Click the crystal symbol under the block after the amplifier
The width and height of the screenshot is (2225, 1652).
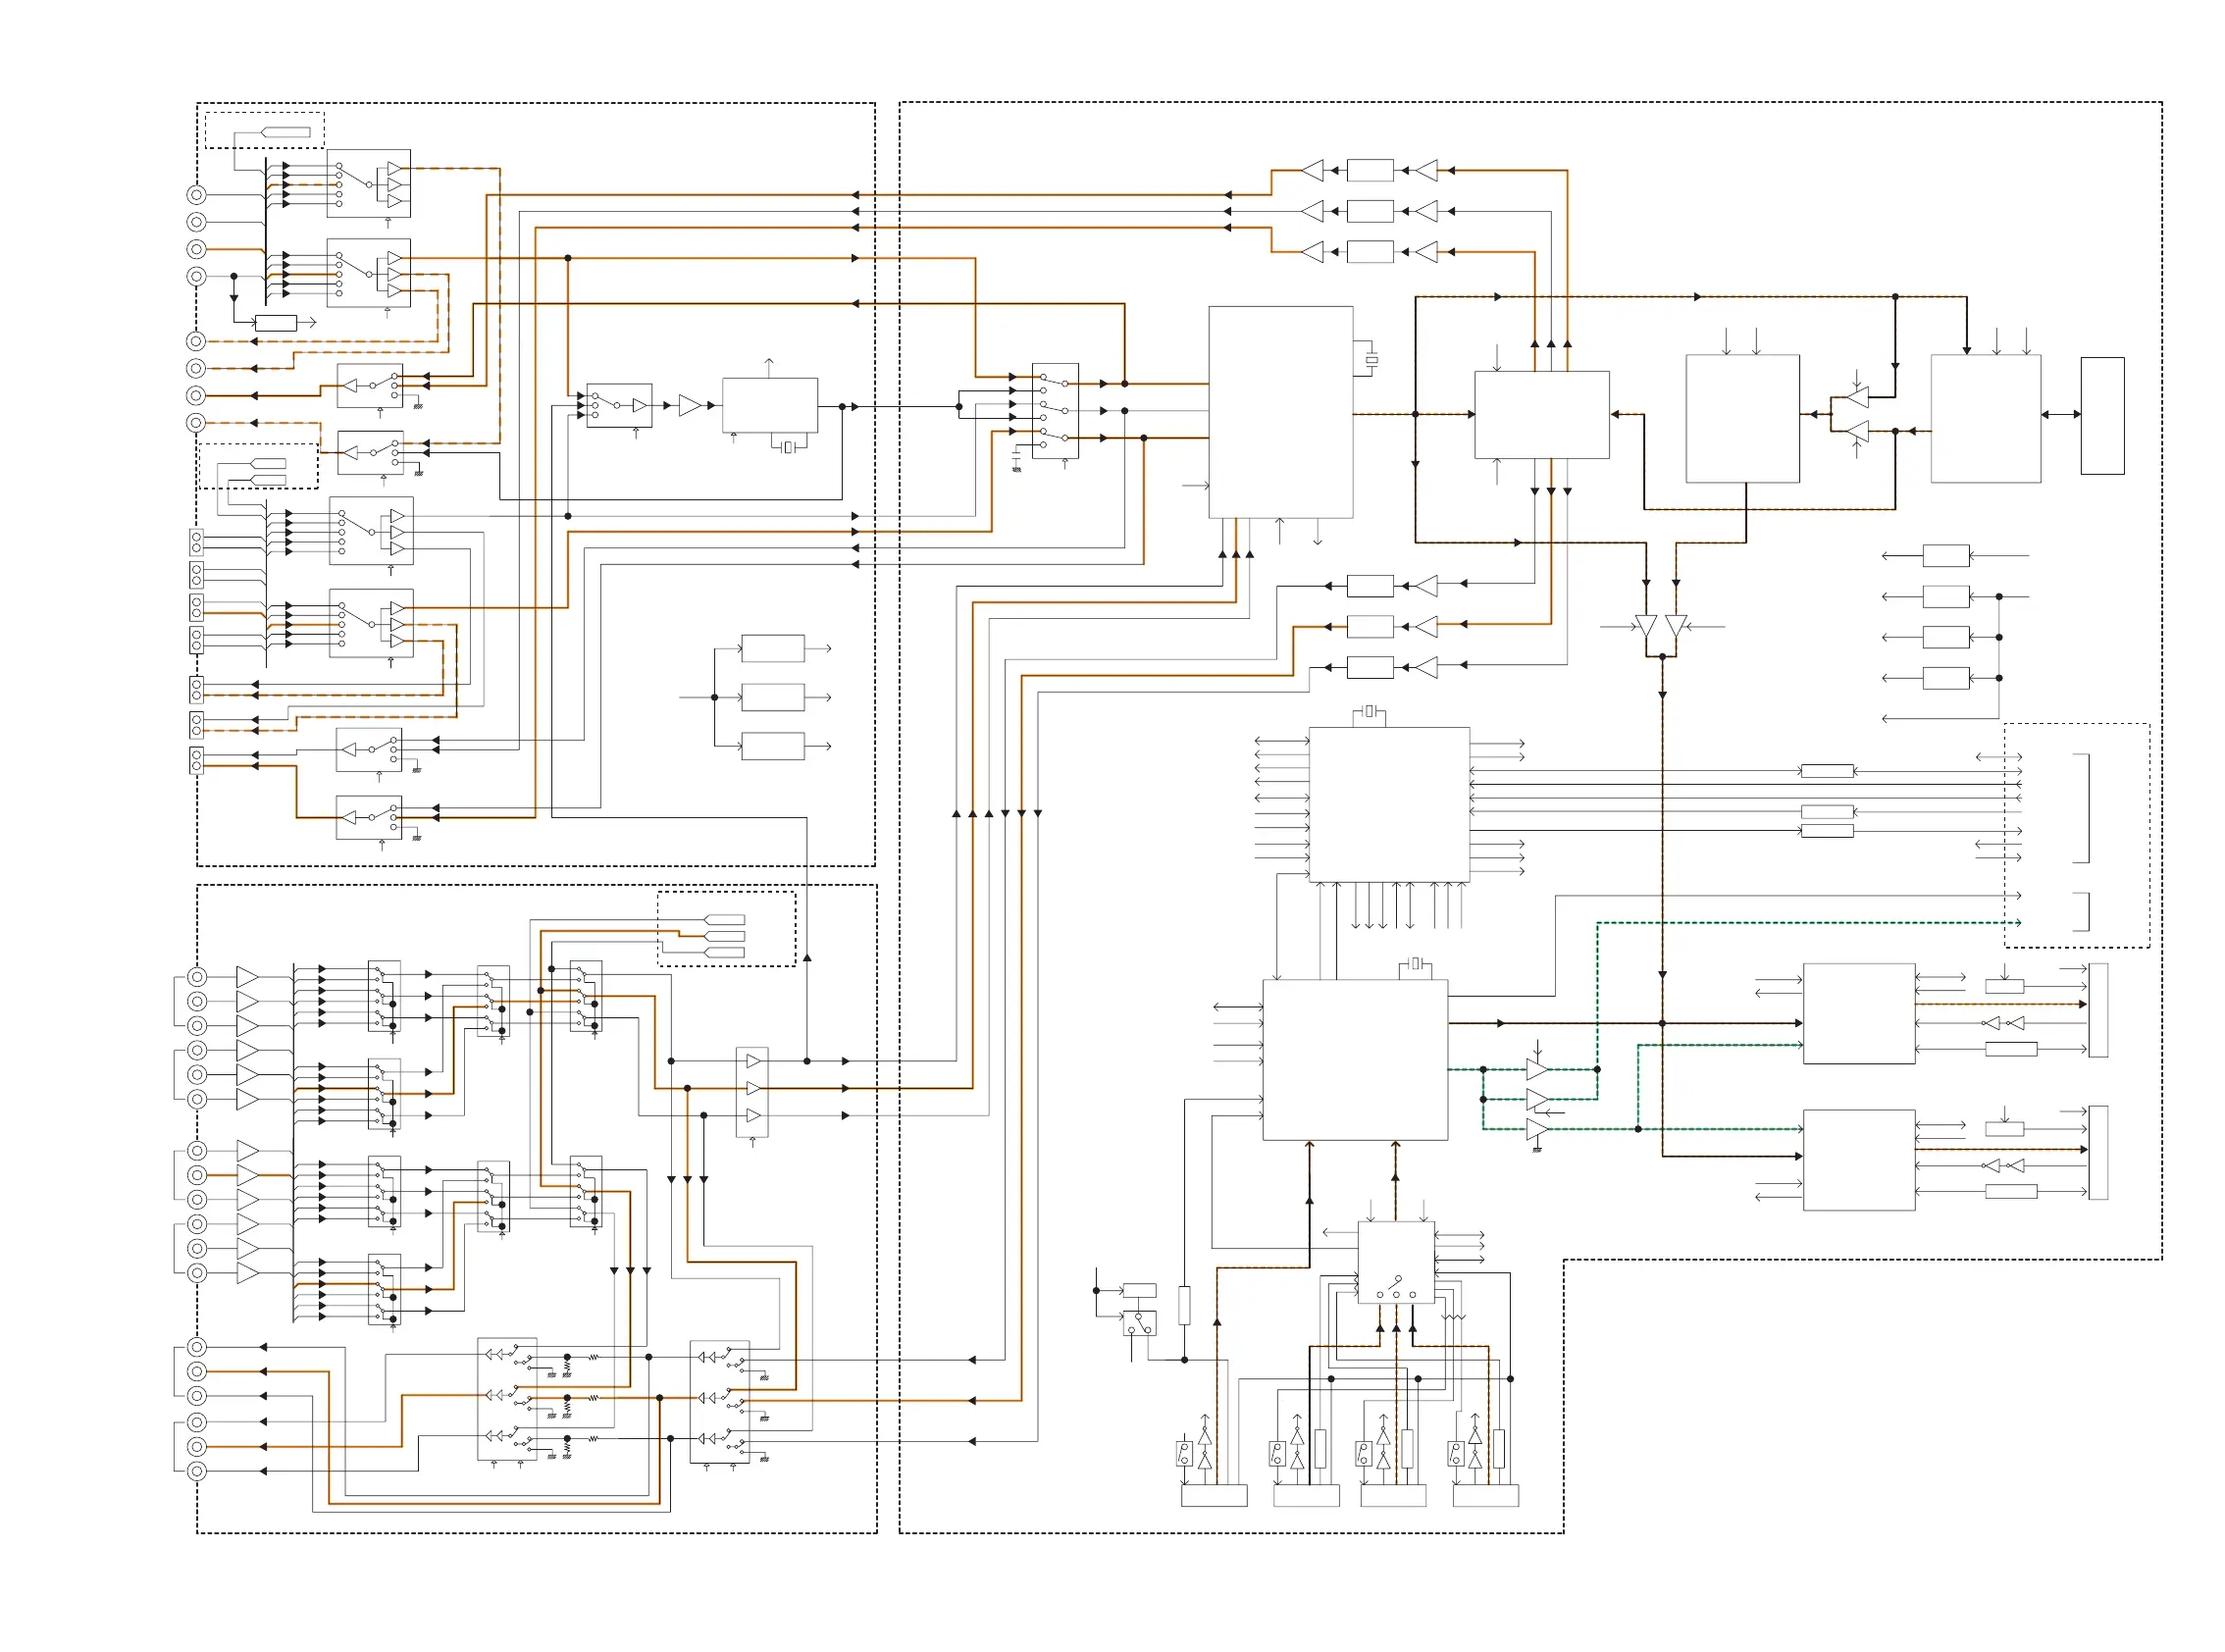(x=789, y=447)
